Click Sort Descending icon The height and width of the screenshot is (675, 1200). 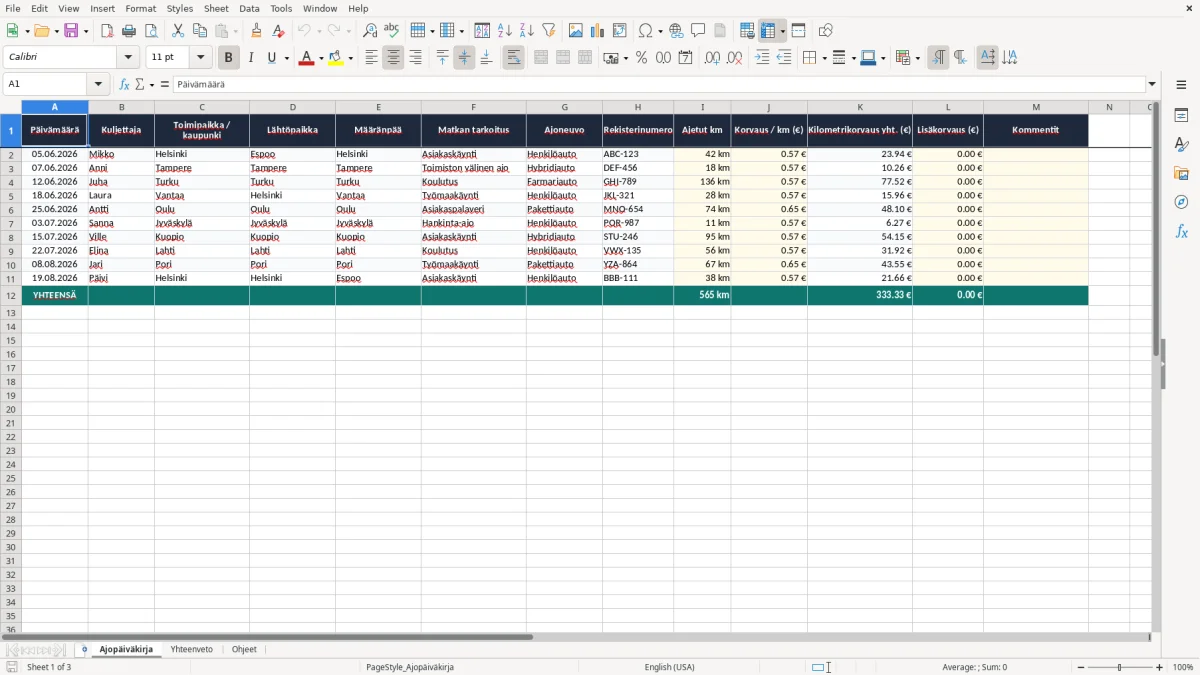[x=527, y=31]
